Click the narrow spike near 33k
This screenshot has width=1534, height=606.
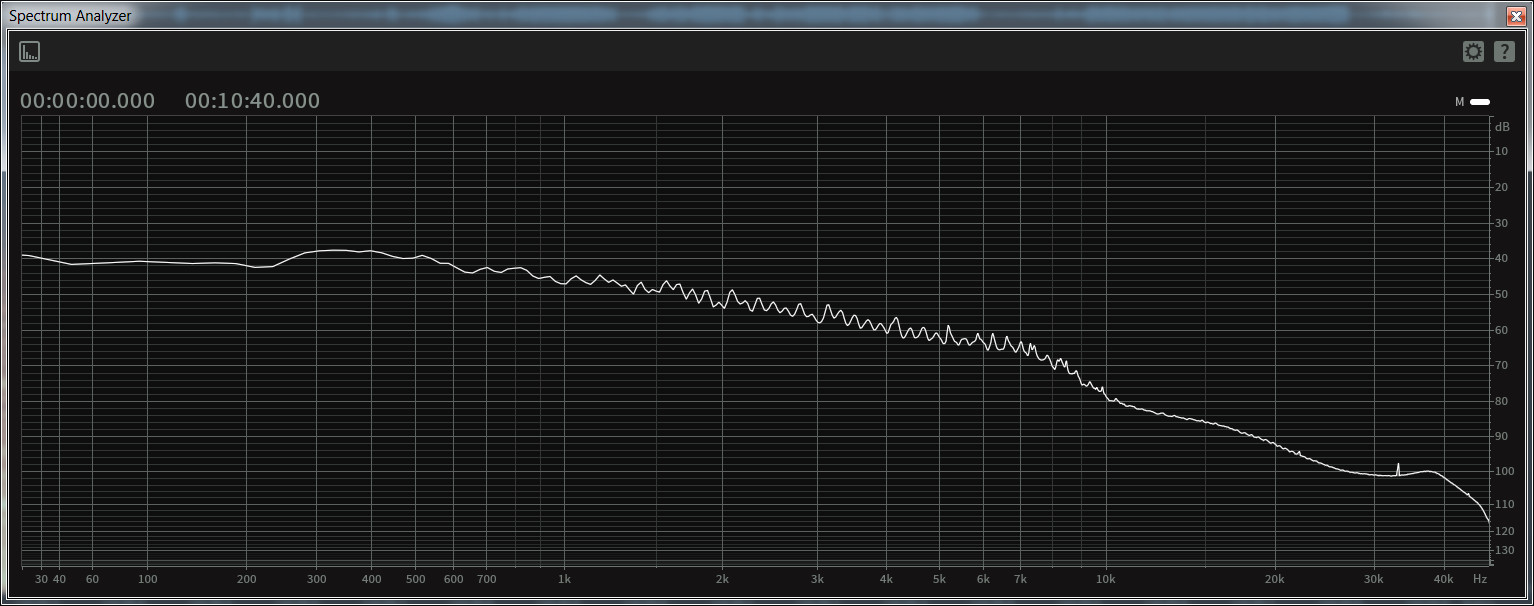point(1398,468)
